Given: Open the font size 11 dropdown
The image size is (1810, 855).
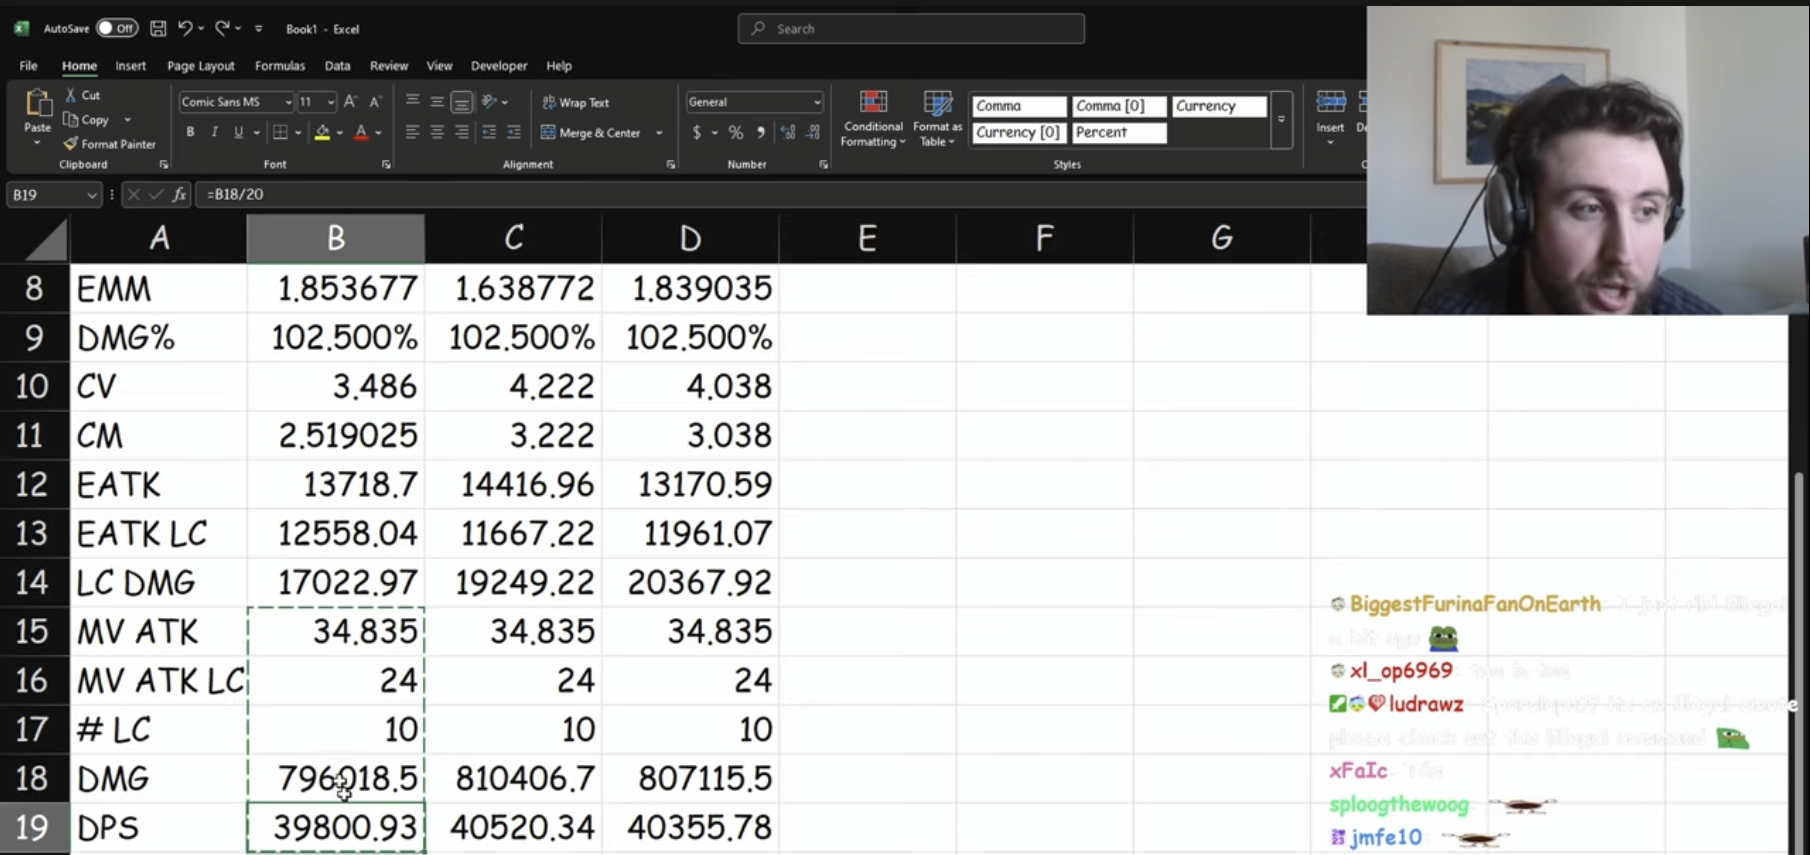Looking at the screenshot, I should (331, 102).
